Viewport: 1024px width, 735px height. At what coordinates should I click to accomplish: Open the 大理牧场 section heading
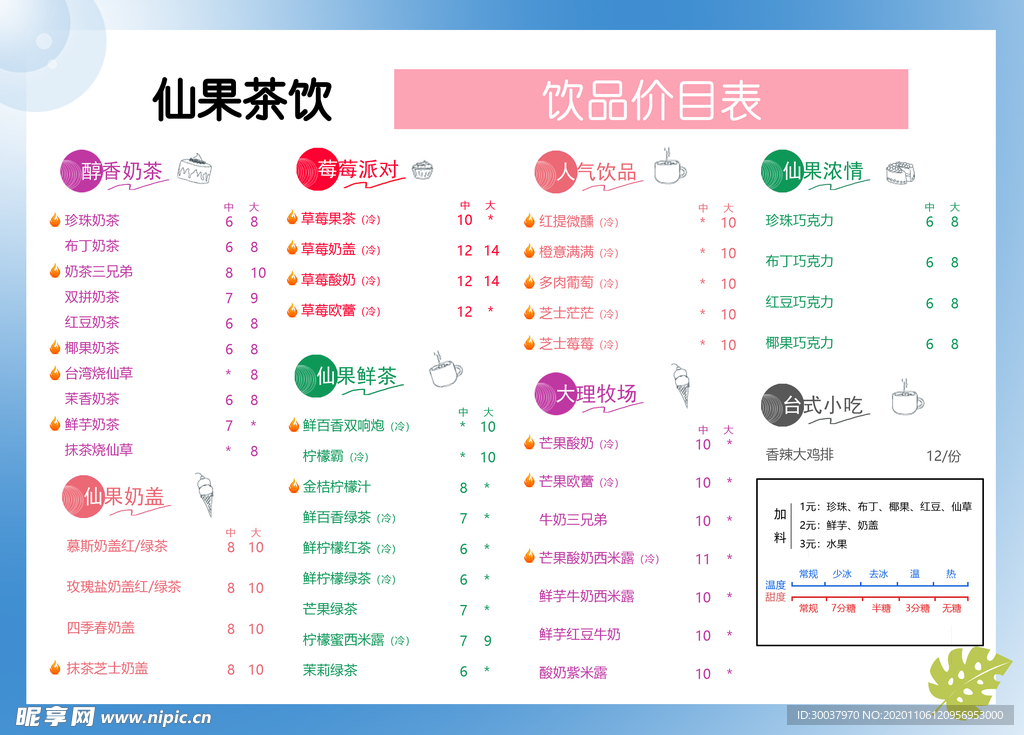(x=596, y=394)
